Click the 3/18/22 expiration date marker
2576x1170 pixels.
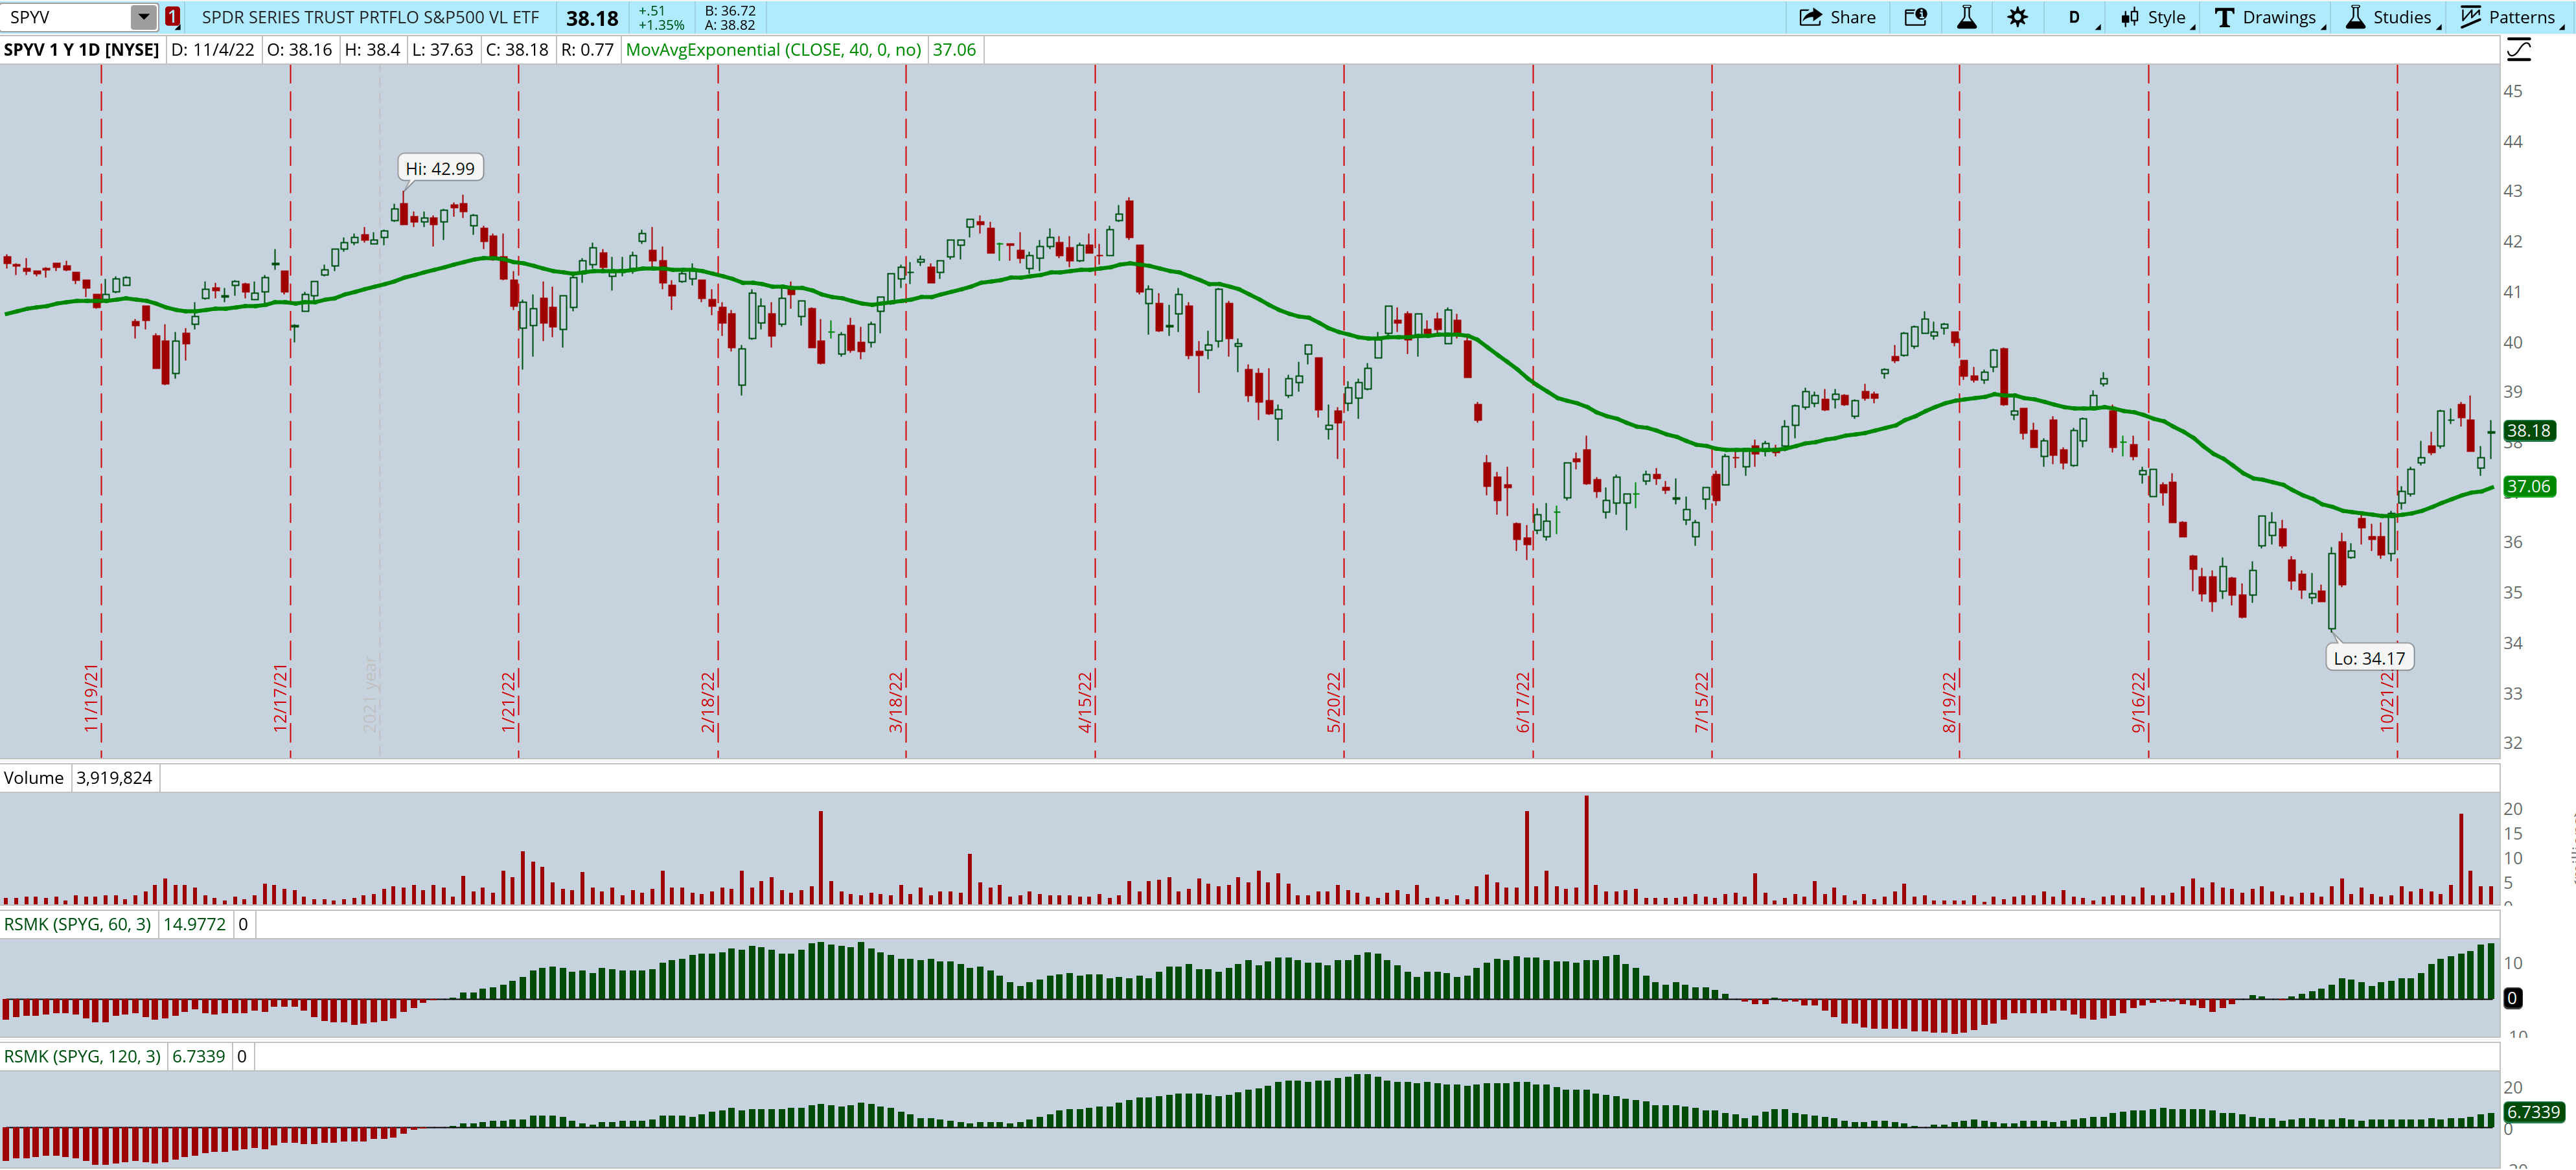click(x=896, y=702)
